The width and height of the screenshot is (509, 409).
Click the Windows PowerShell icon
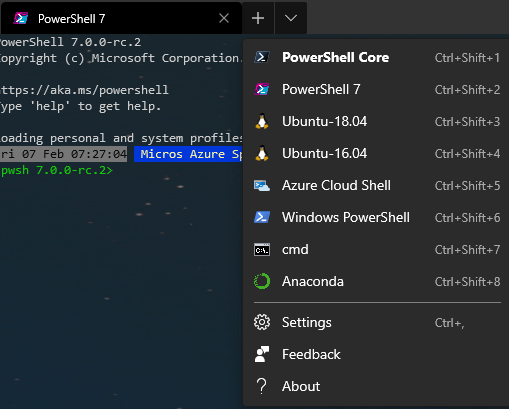(x=262, y=217)
